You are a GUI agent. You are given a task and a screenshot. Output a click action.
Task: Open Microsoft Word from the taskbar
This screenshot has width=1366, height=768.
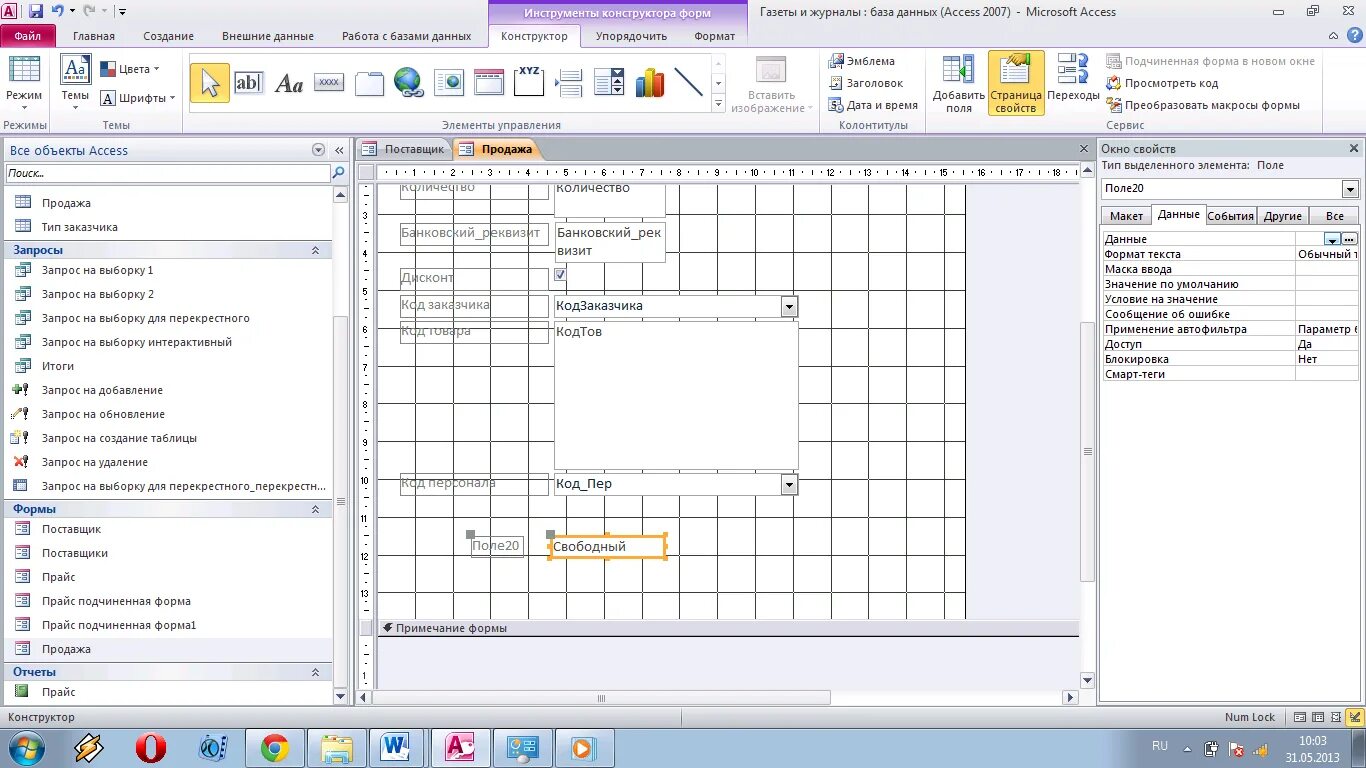pyautogui.click(x=397, y=748)
